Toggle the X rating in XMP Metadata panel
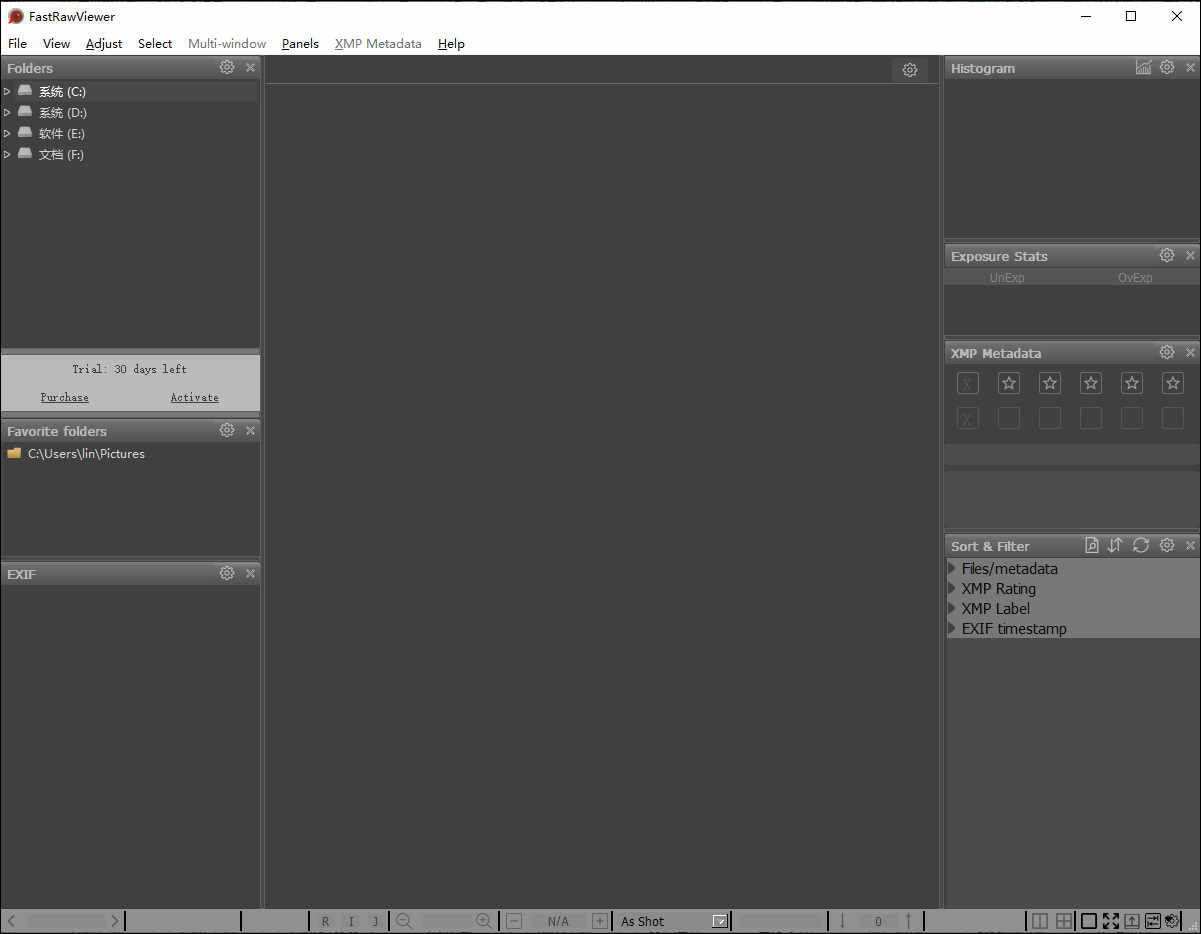1201x934 pixels. [x=967, y=383]
